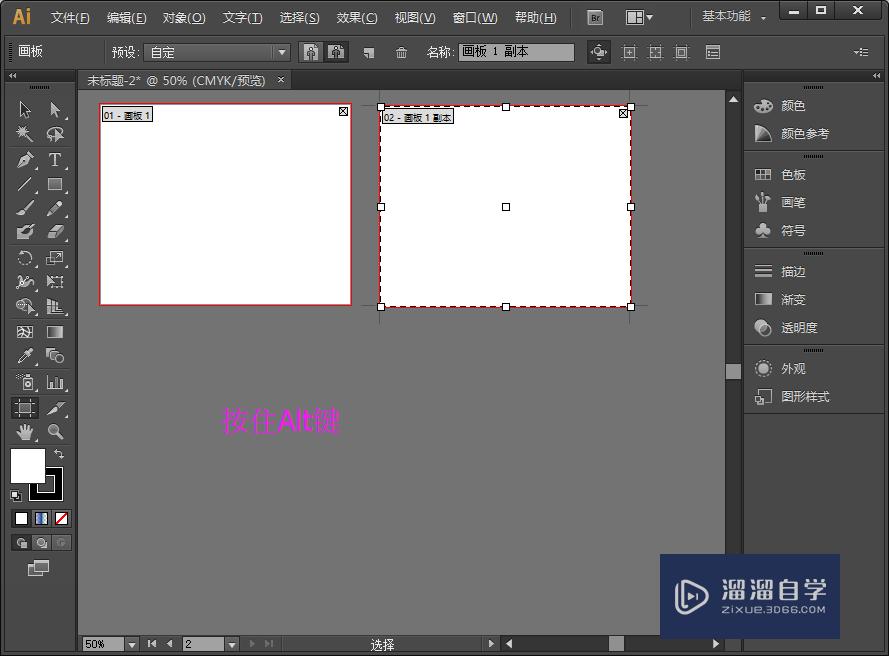Select the Lasso tool
This screenshot has height=656, width=889.
coord(55,134)
